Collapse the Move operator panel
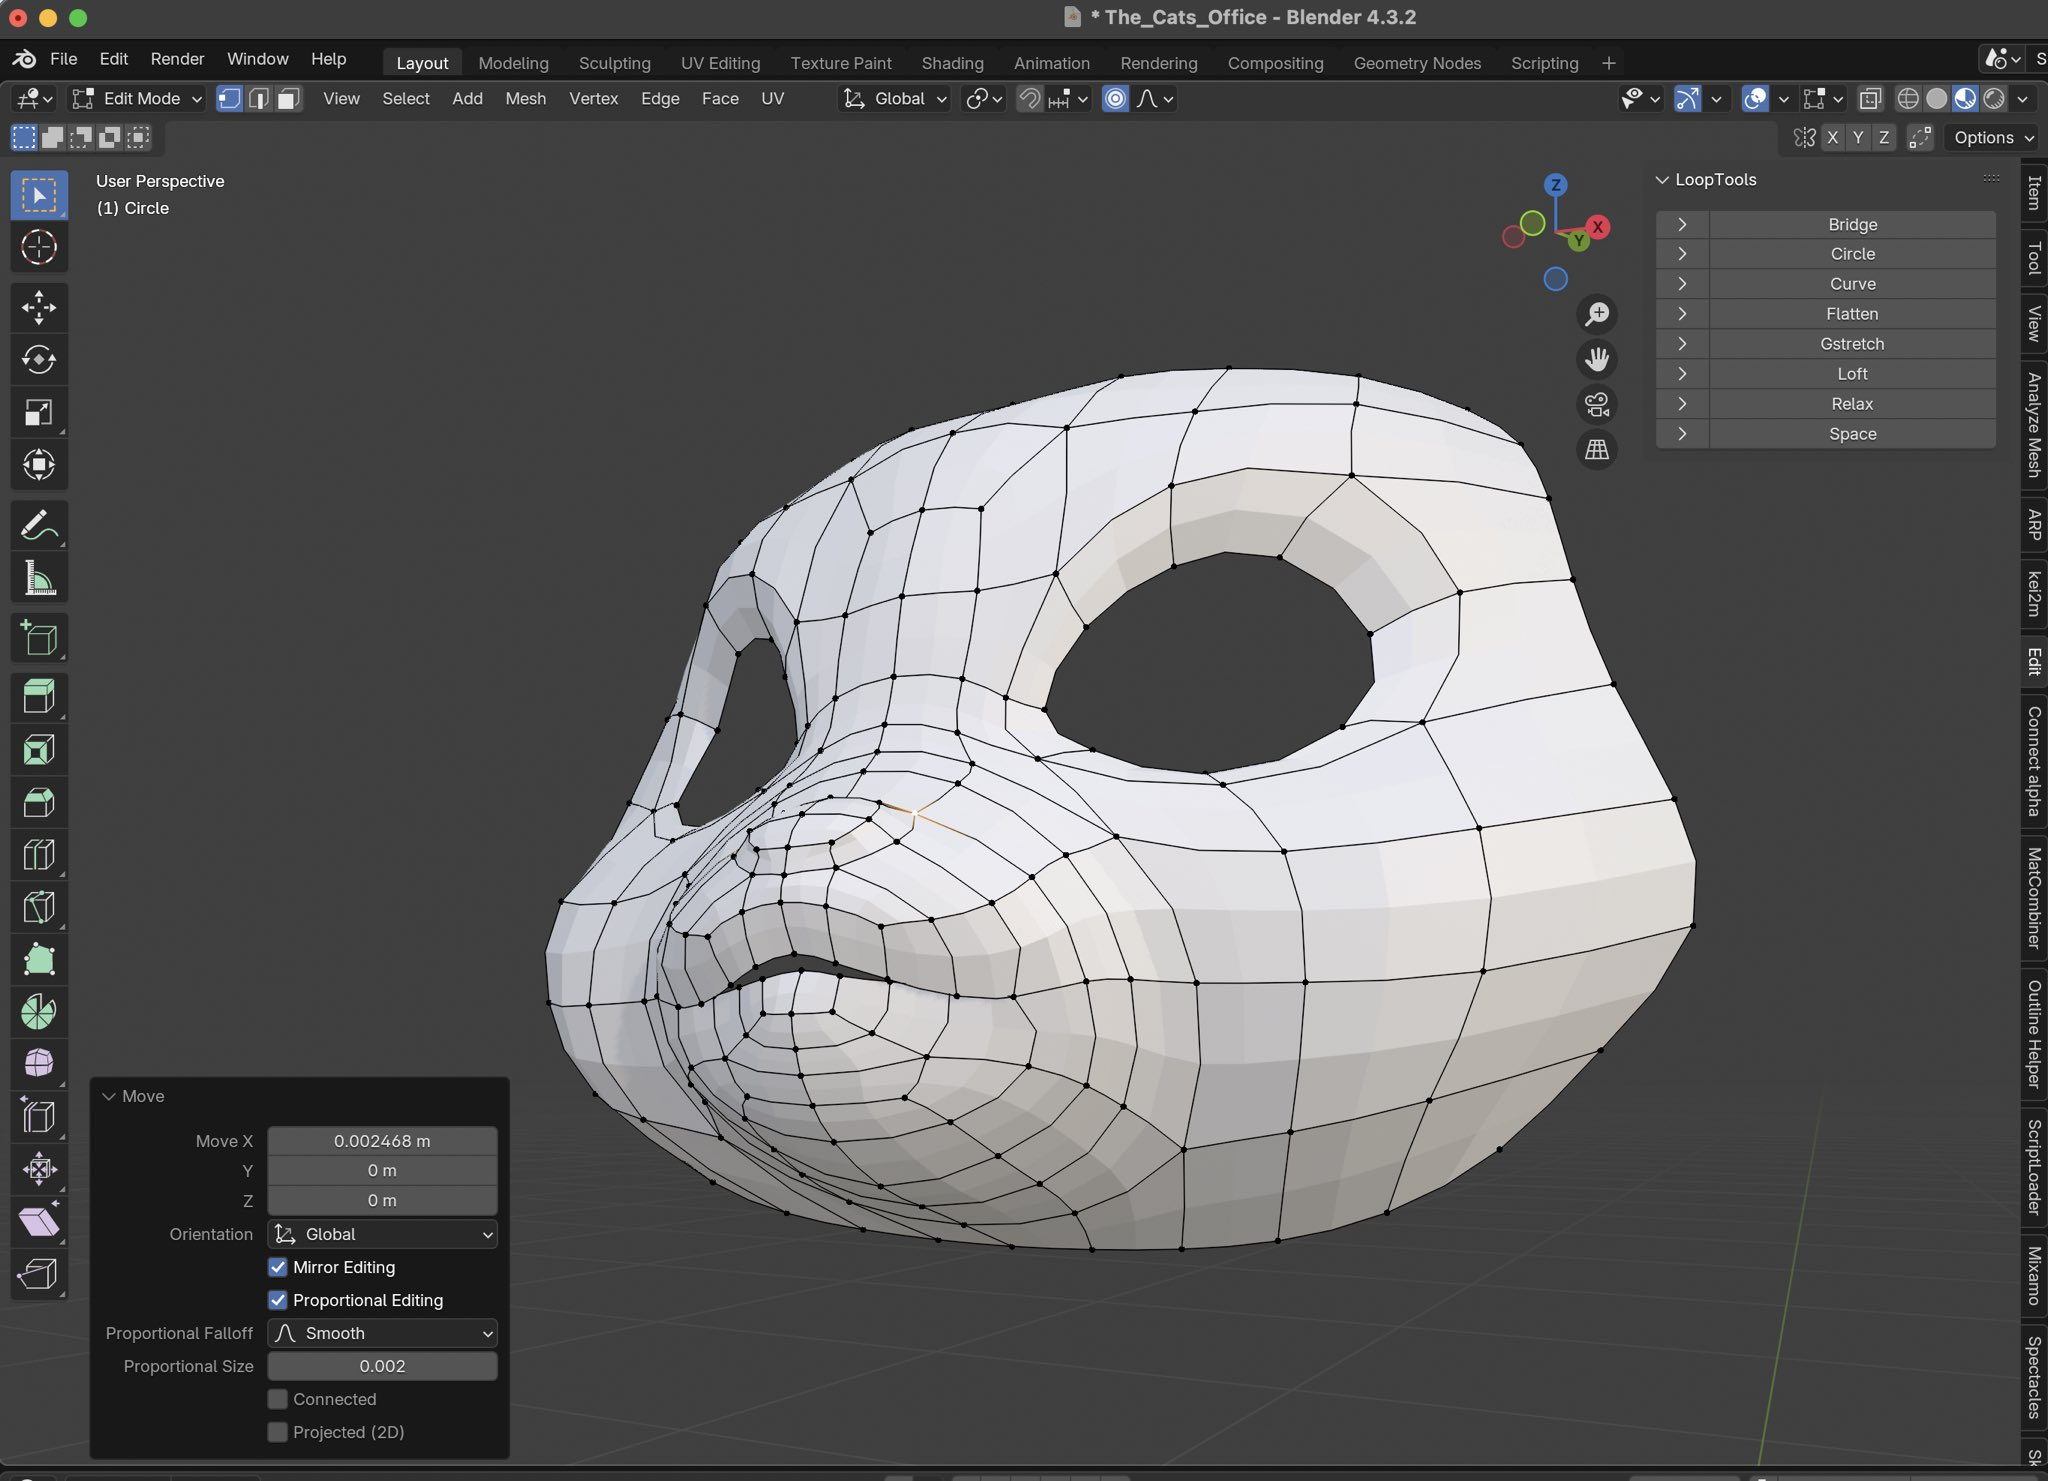This screenshot has height=1481, width=2048. coord(109,1096)
